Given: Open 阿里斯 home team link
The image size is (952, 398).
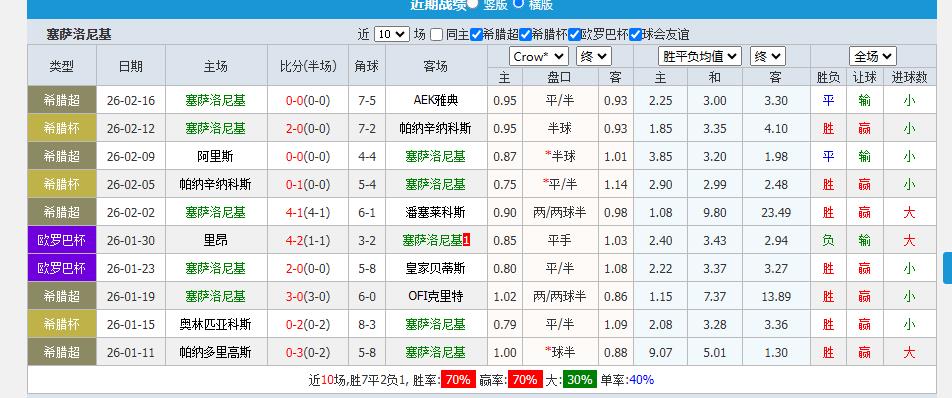Looking at the screenshot, I should coord(216,157).
